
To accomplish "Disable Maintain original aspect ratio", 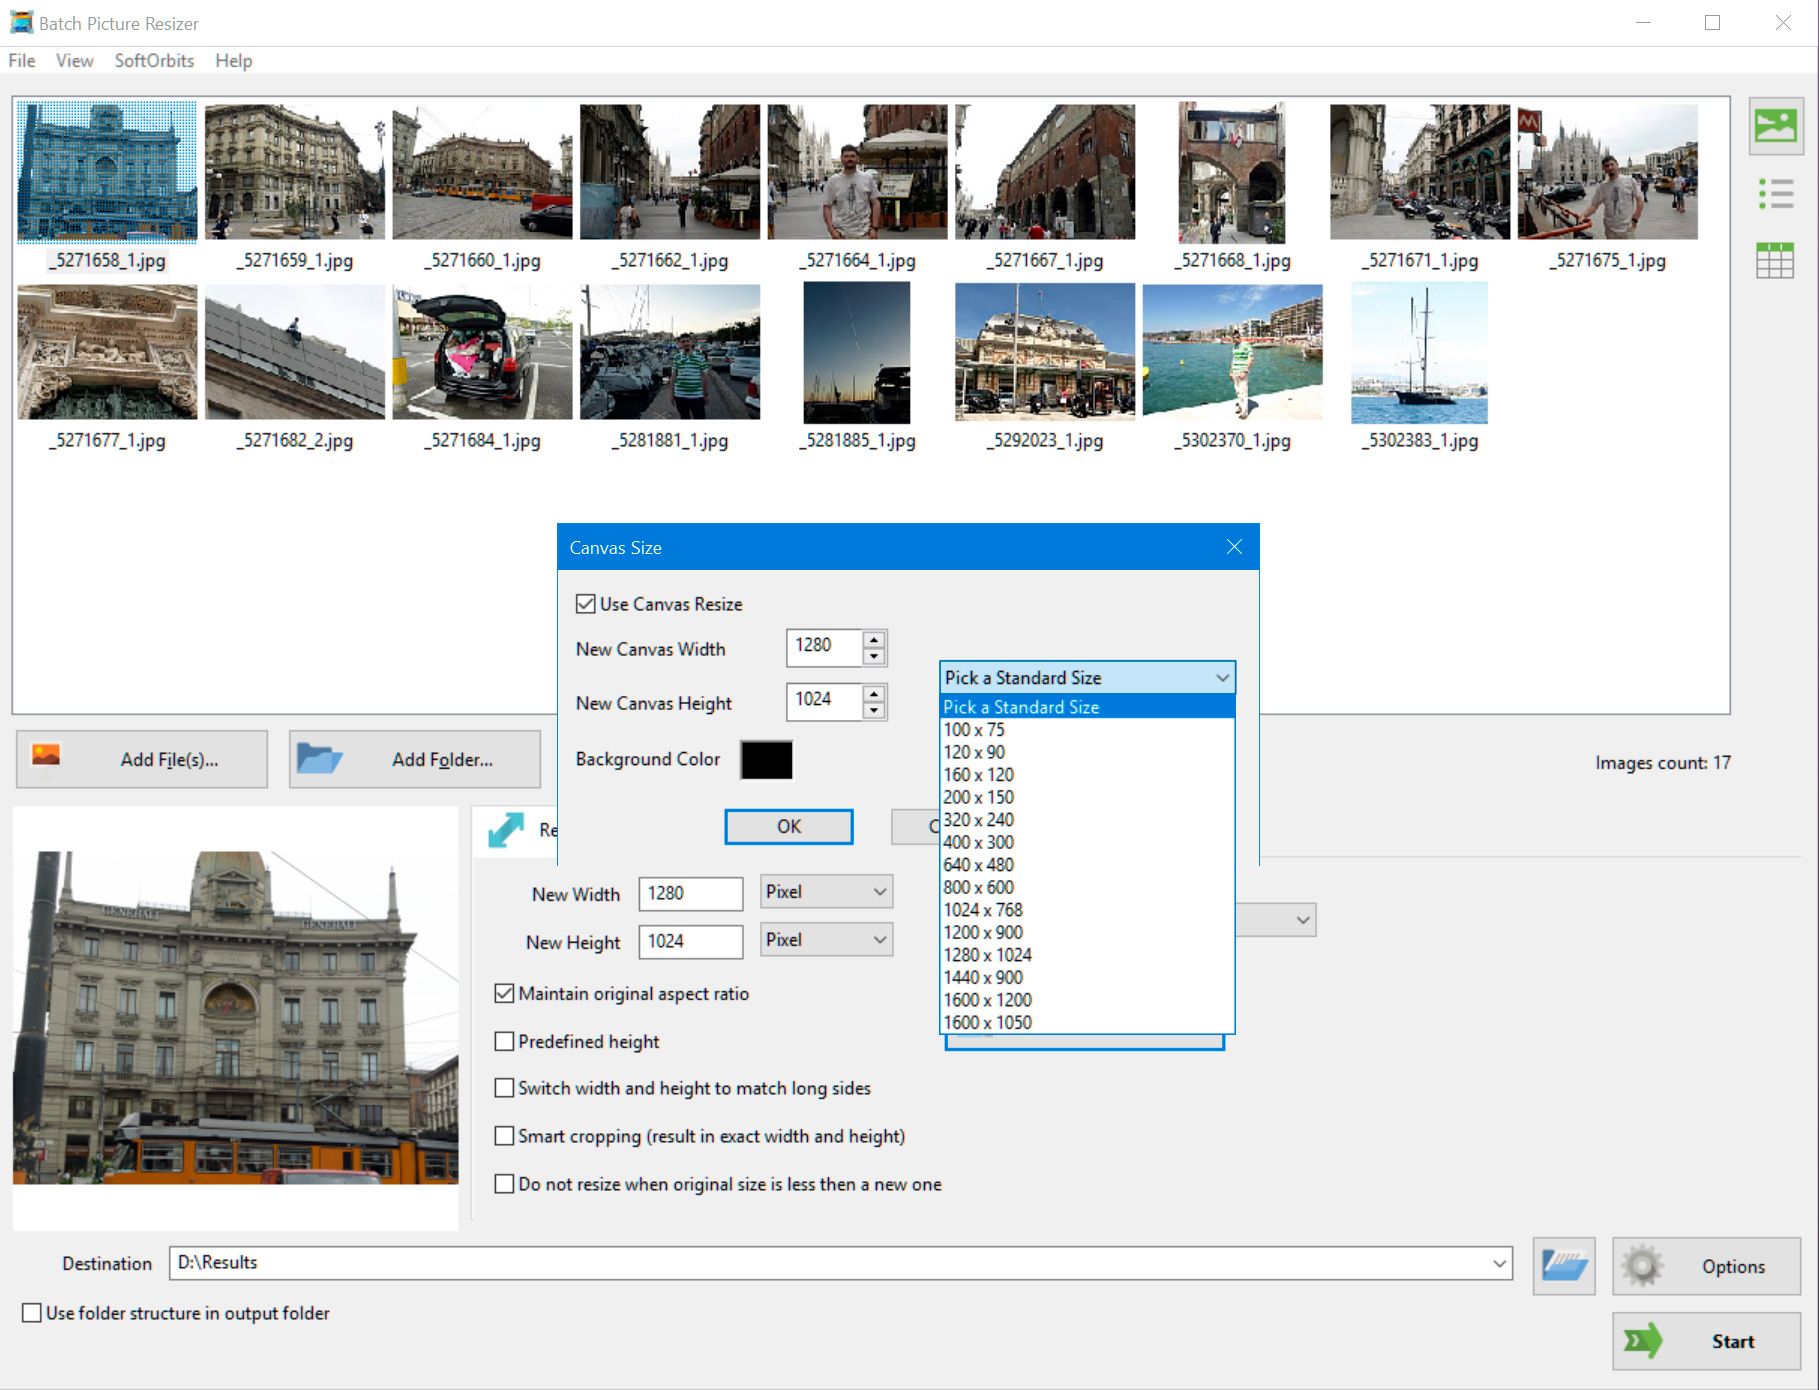I will point(505,994).
